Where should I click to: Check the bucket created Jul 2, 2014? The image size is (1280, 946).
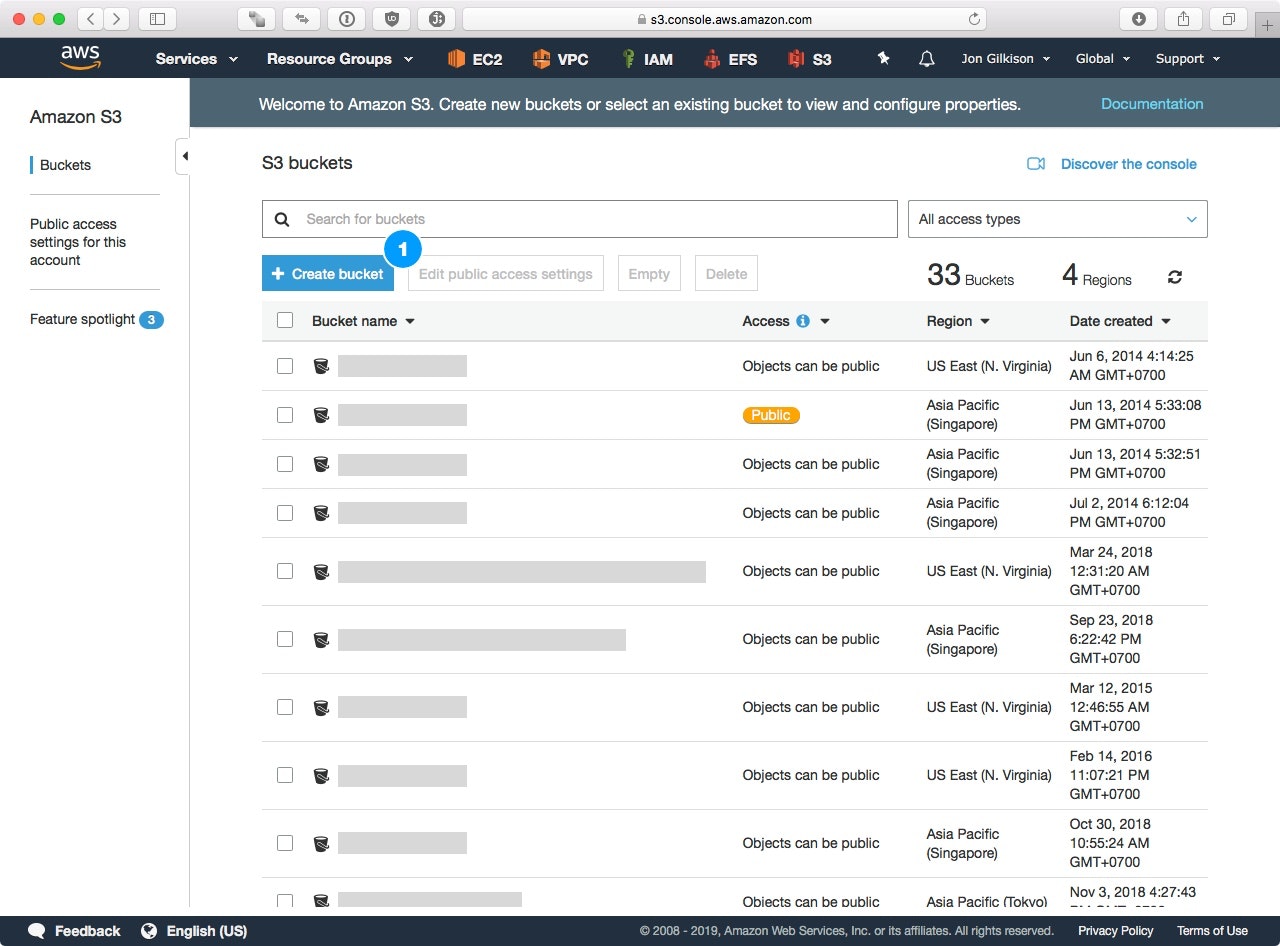(x=285, y=513)
